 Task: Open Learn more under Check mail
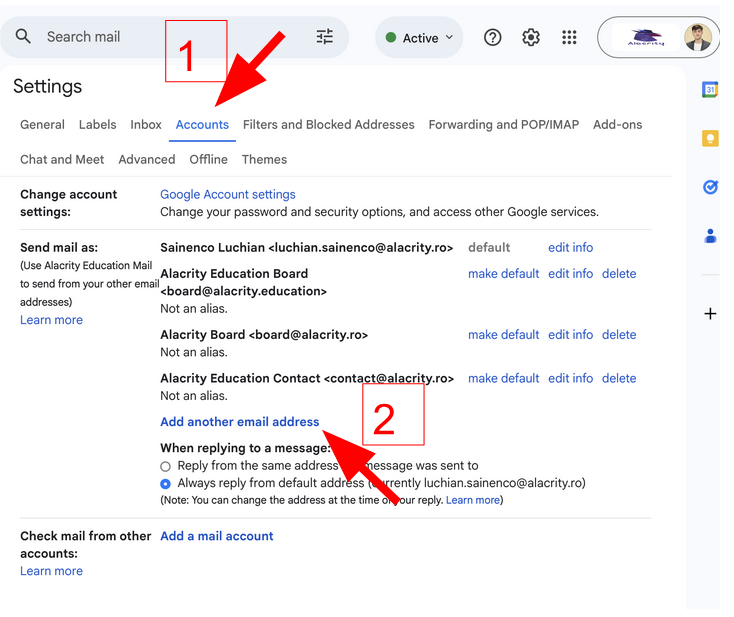coord(51,572)
